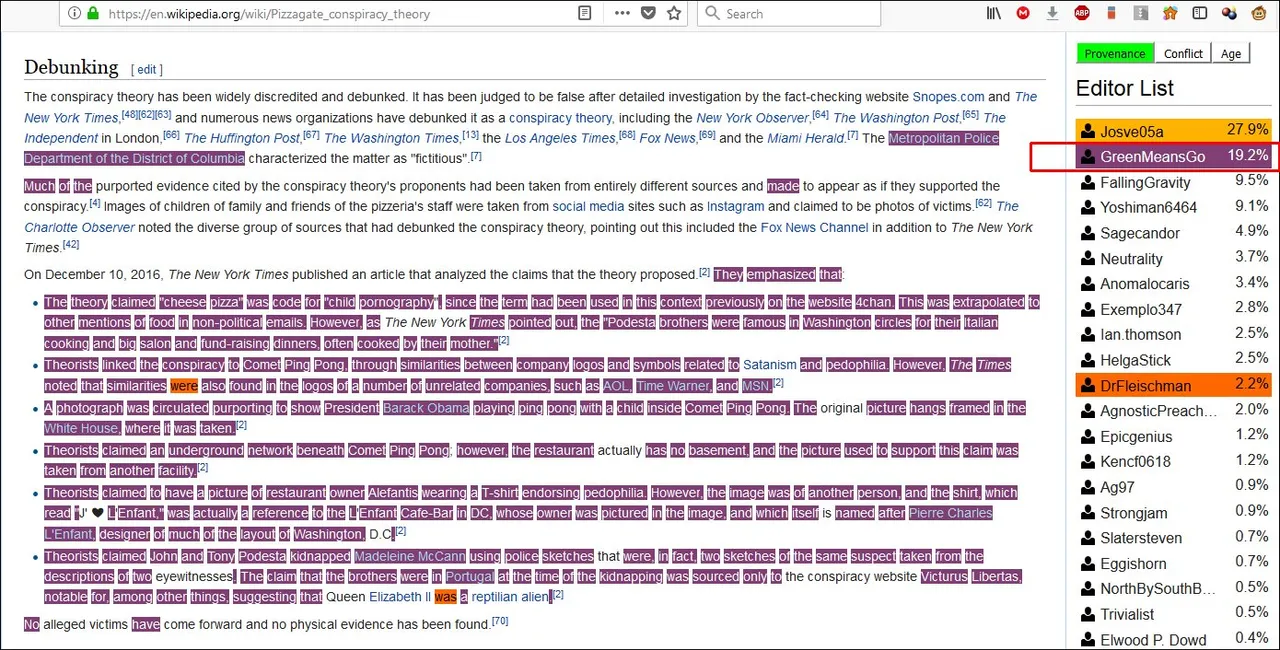Open Adblock Plus extension icon
Image resolution: width=1280 pixels, height=650 pixels.
click(x=1082, y=13)
